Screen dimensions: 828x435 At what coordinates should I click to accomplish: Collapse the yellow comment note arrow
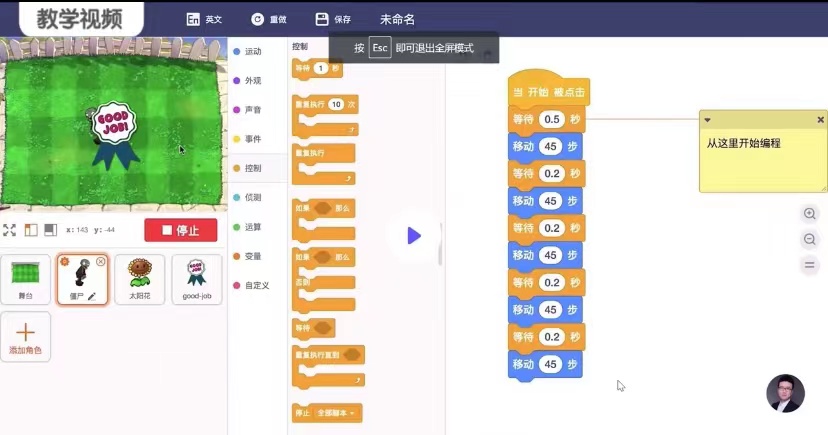coord(708,120)
